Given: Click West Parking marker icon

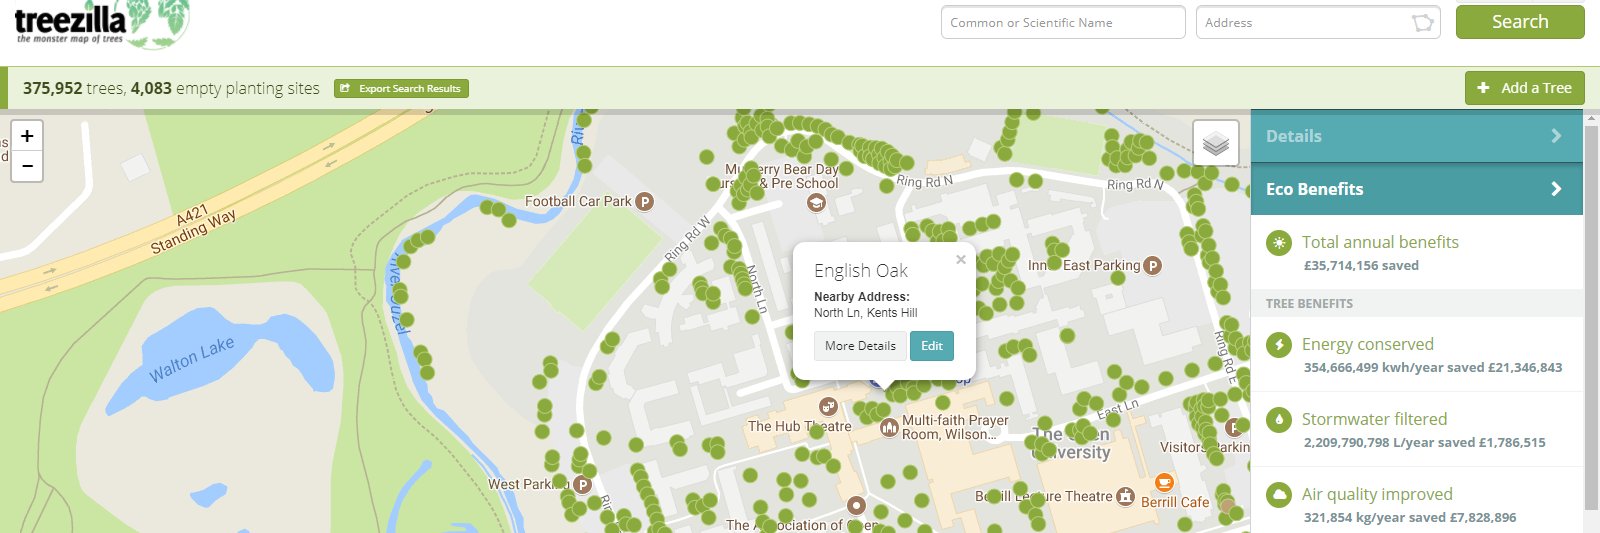Looking at the screenshot, I should (x=582, y=485).
